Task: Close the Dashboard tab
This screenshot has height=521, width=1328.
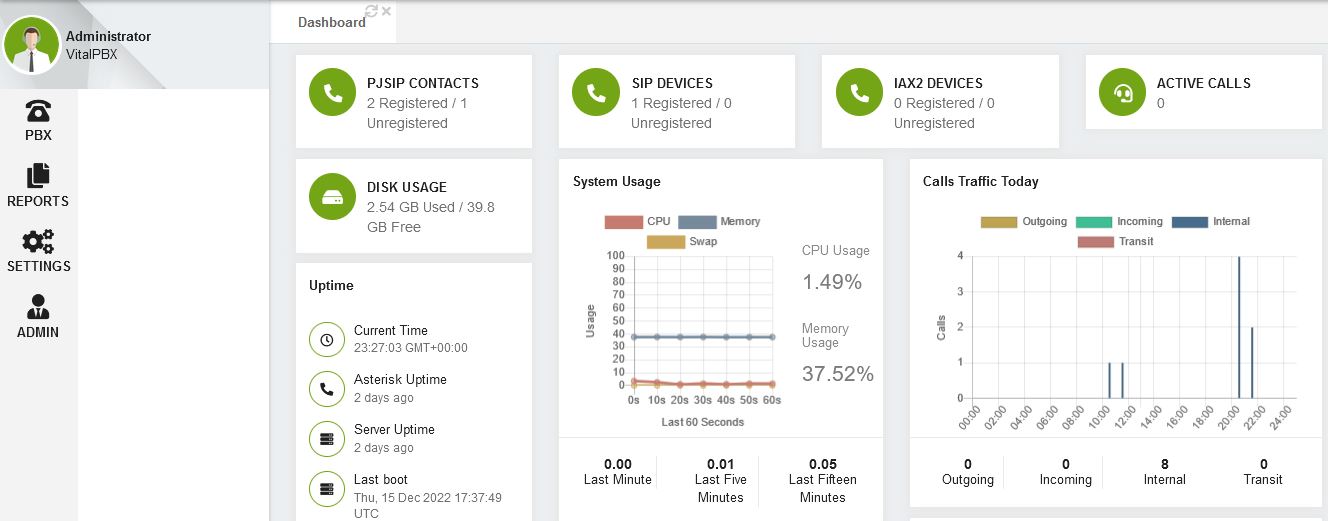Action: [387, 11]
